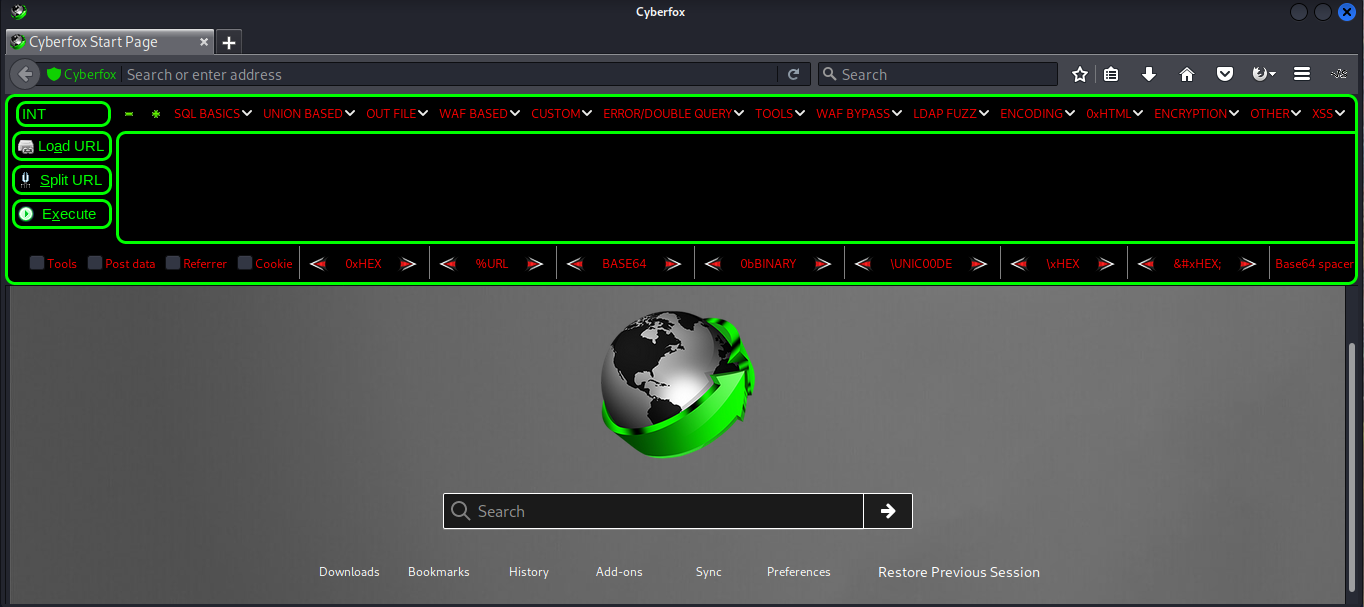The height and width of the screenshot is (607, 1364).
Task: Encode 0xHEX with right arrow
Action: click(x=408, y=264)
